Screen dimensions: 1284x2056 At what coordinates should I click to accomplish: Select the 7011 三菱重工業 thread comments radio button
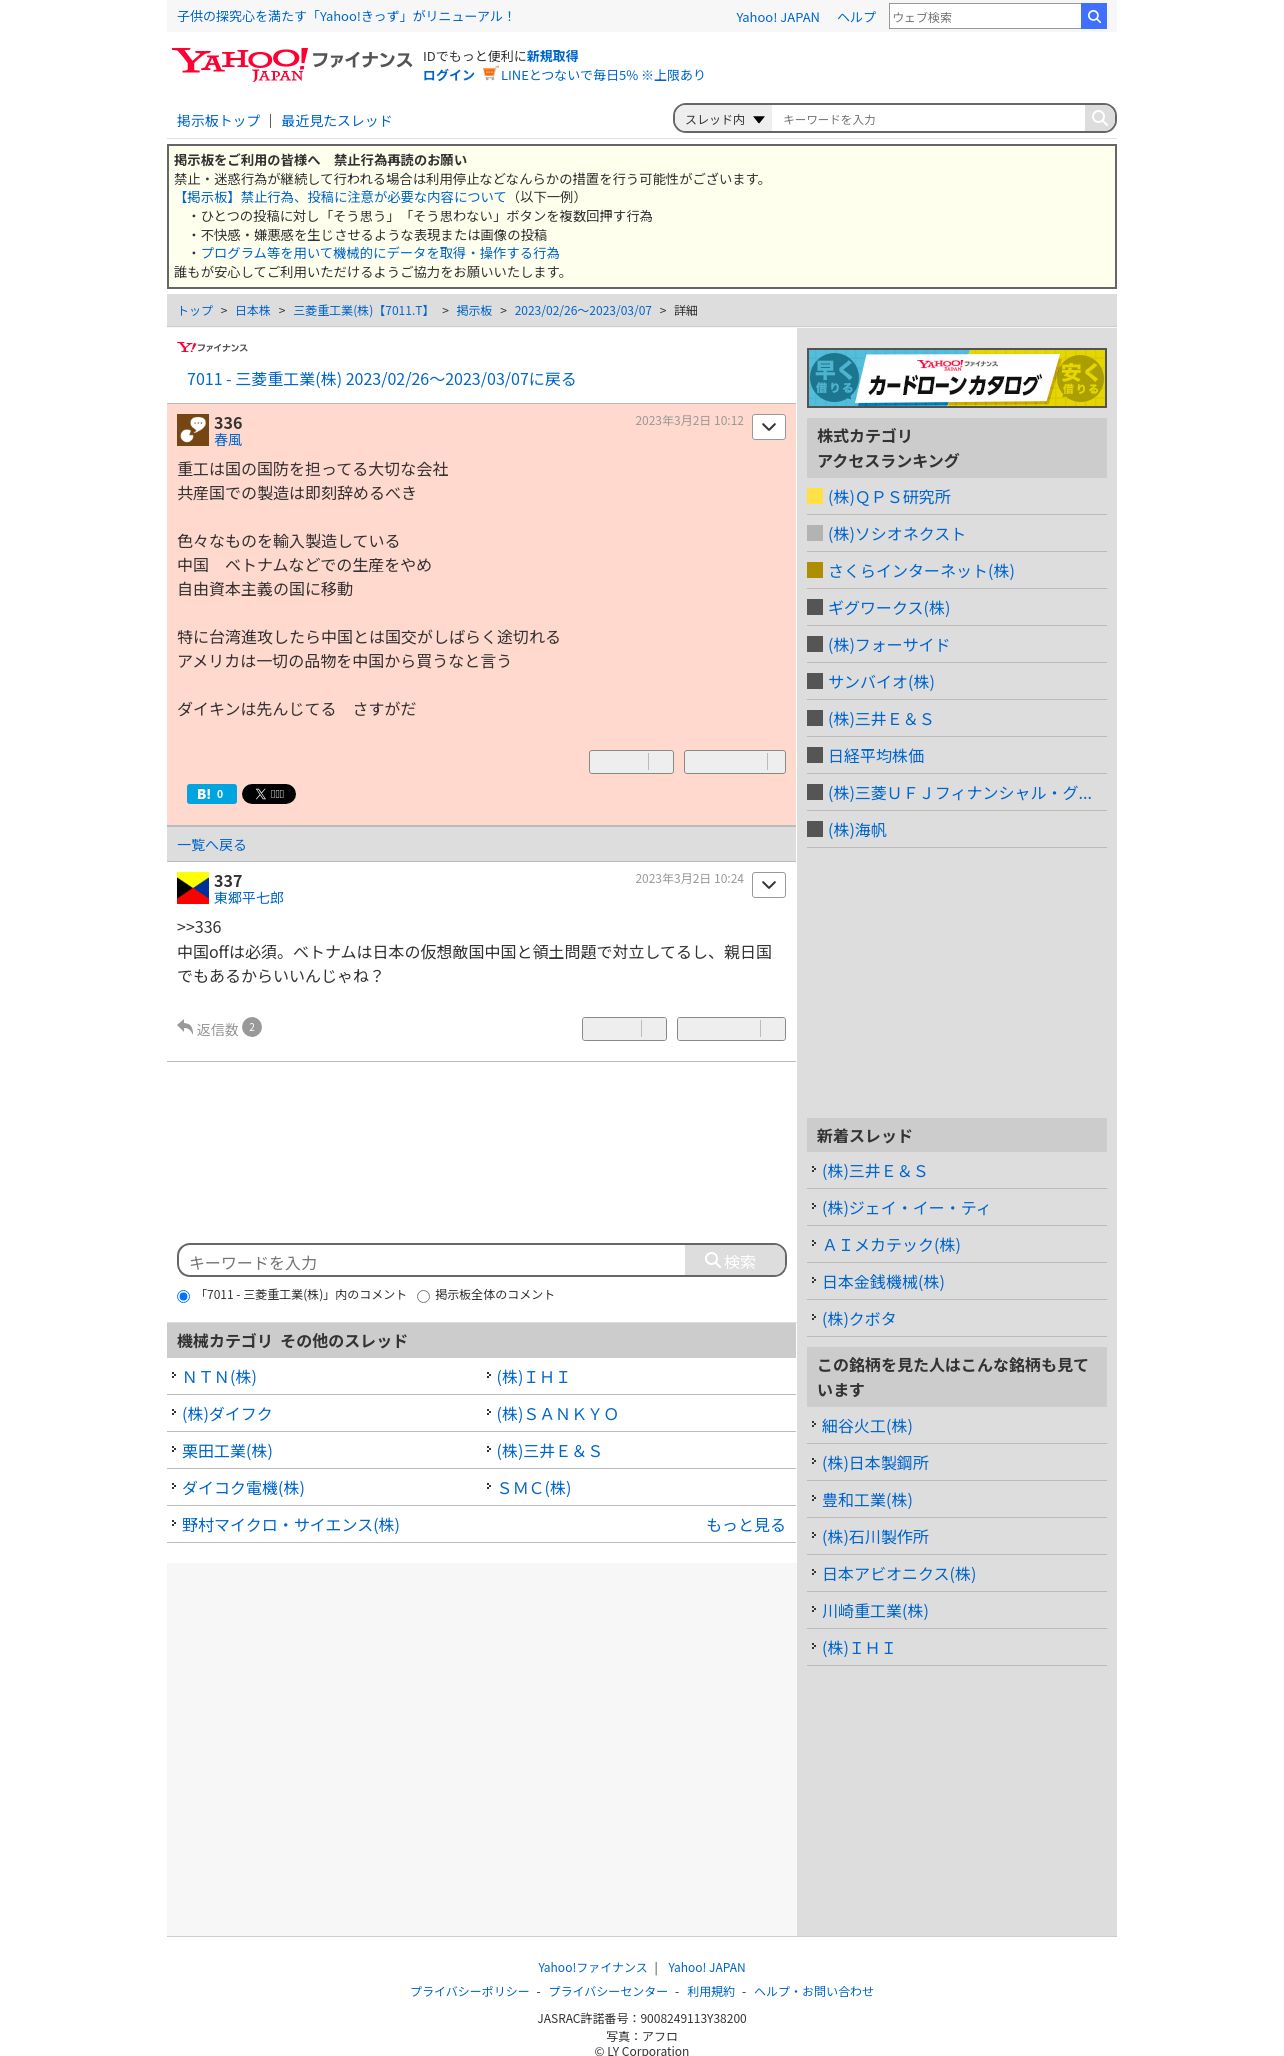click(183, 1296)
